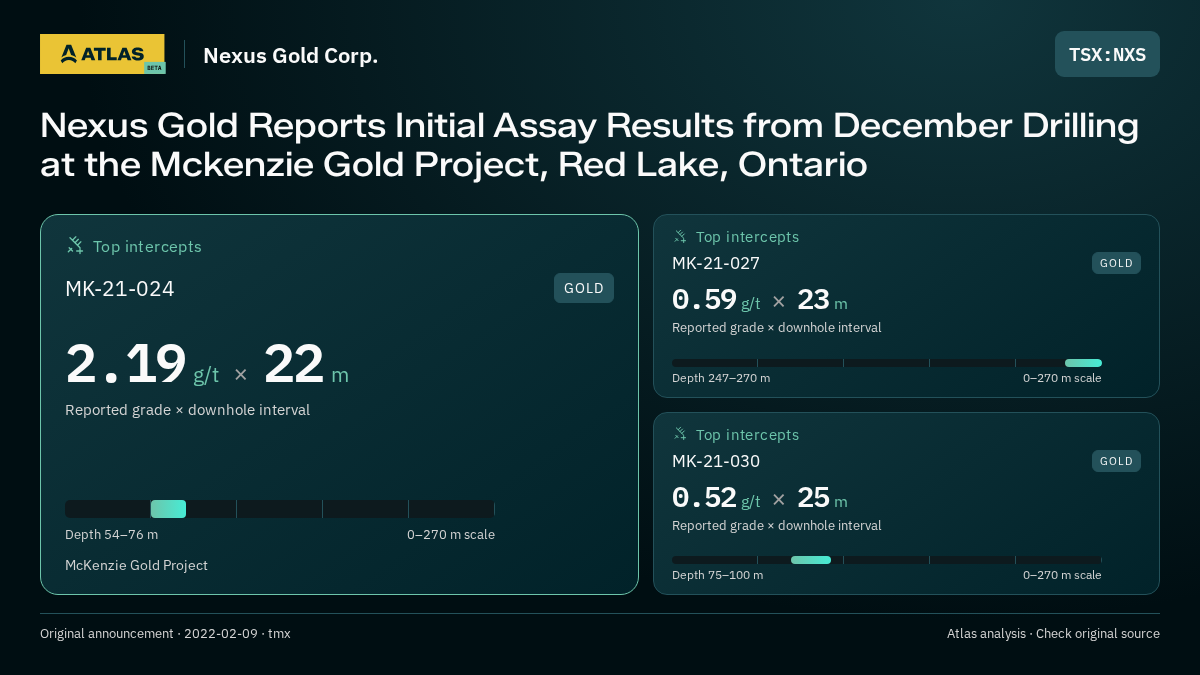The height and width of the screenshot is (675, 1200).
Task: Click the hole ID text MK-21-030
Action: pyautogui.click(x=716, y=461)
